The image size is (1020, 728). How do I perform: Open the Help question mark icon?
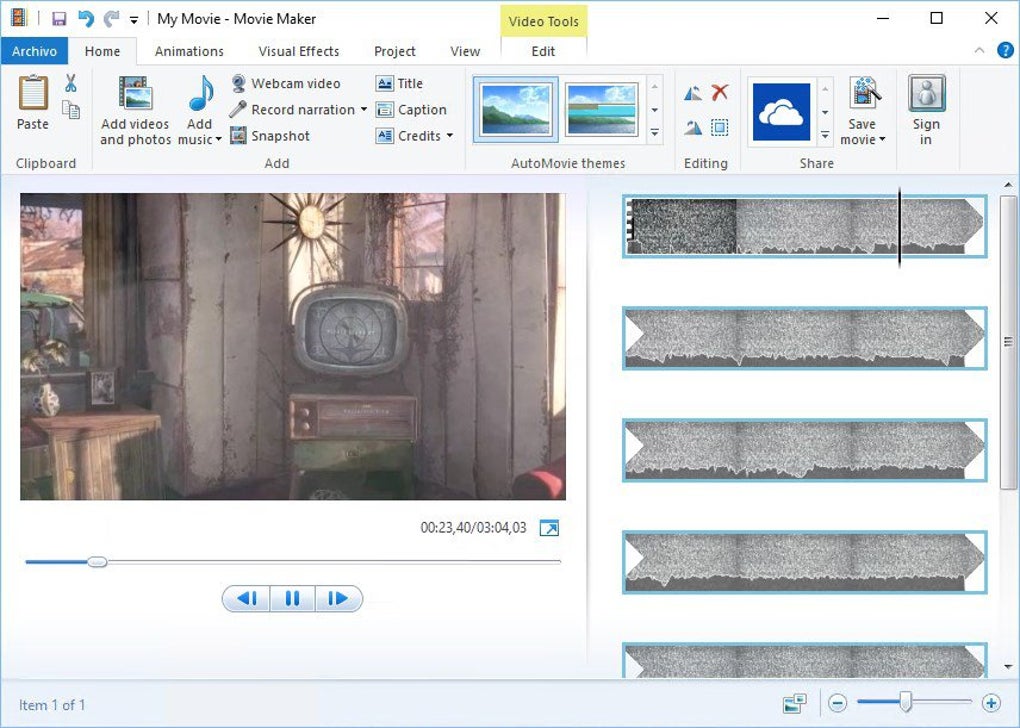tap(1005, 51)
